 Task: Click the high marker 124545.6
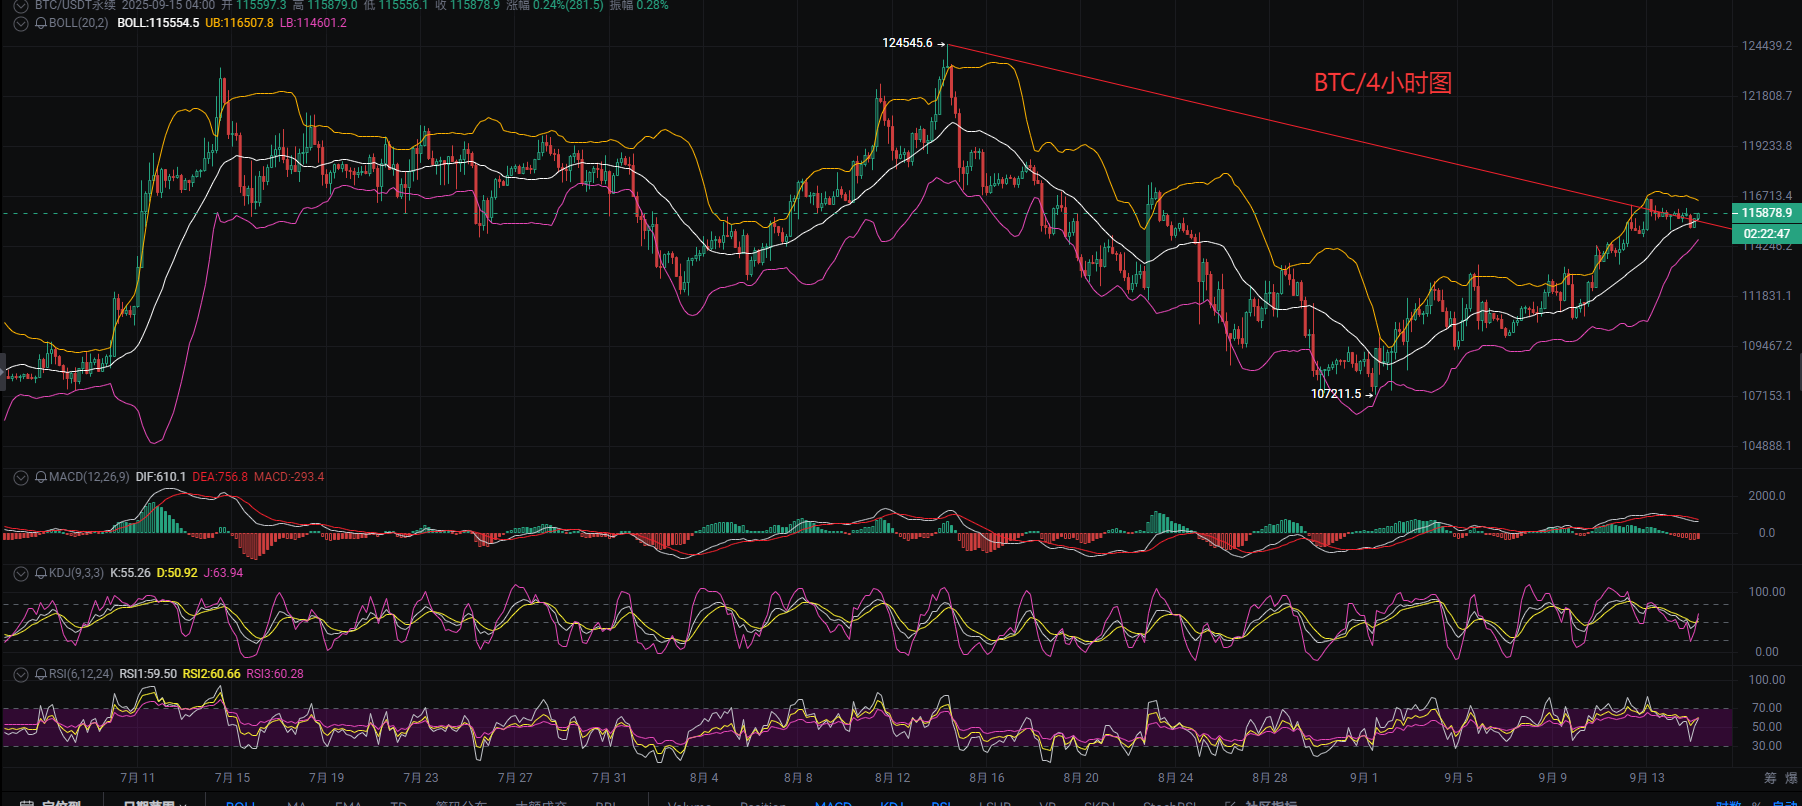[907, 43]
